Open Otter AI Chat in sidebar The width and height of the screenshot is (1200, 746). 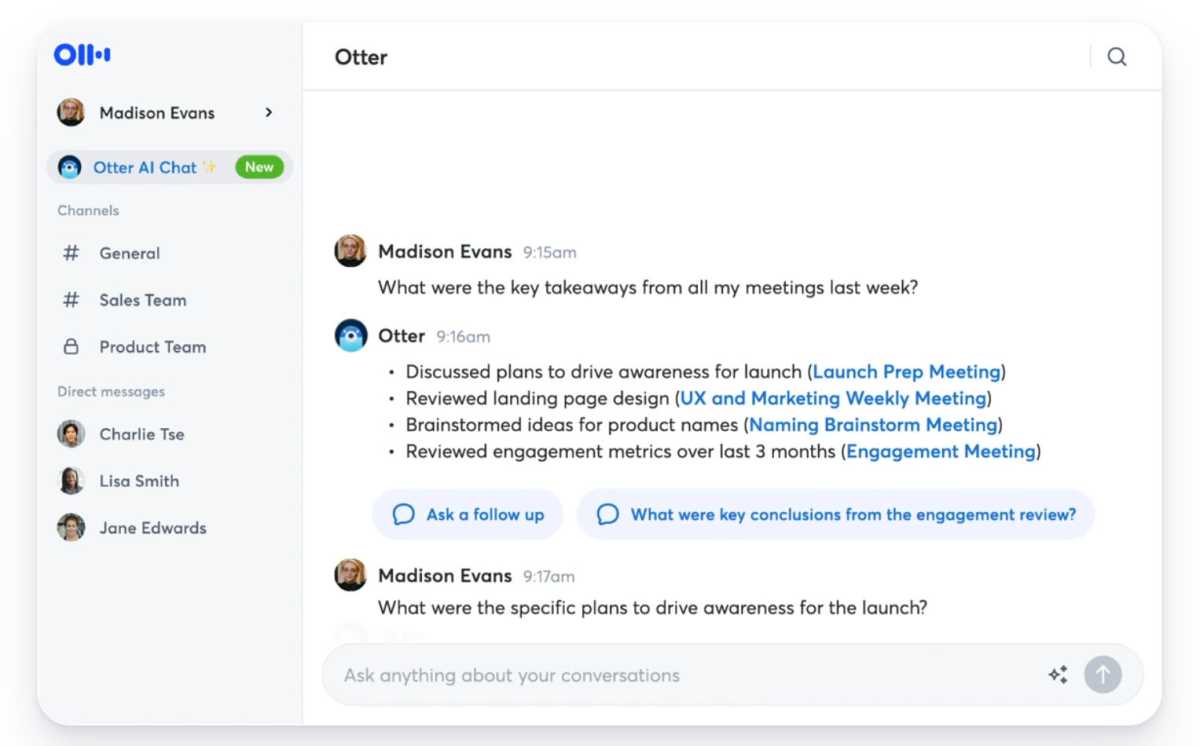tap(145, 168)
